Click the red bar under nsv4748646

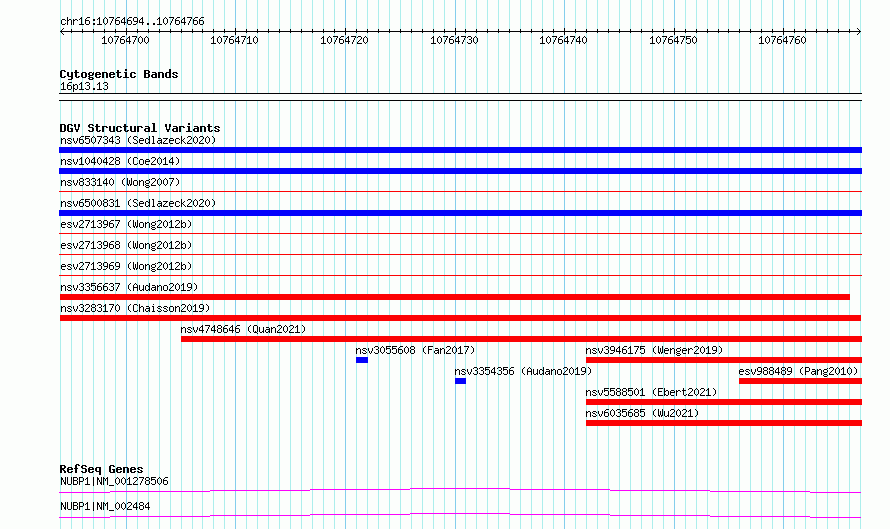tap(522, 339)
